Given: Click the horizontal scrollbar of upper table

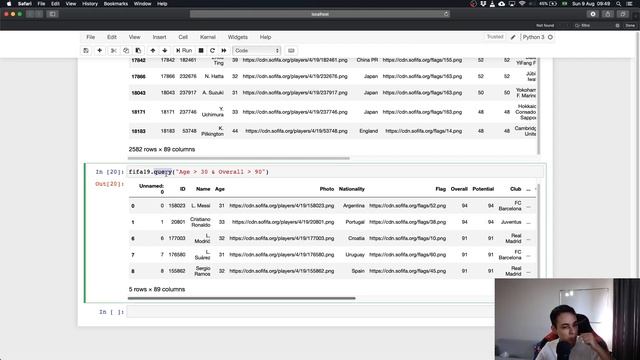Looking at the screenshot, I should pos(239,158).
